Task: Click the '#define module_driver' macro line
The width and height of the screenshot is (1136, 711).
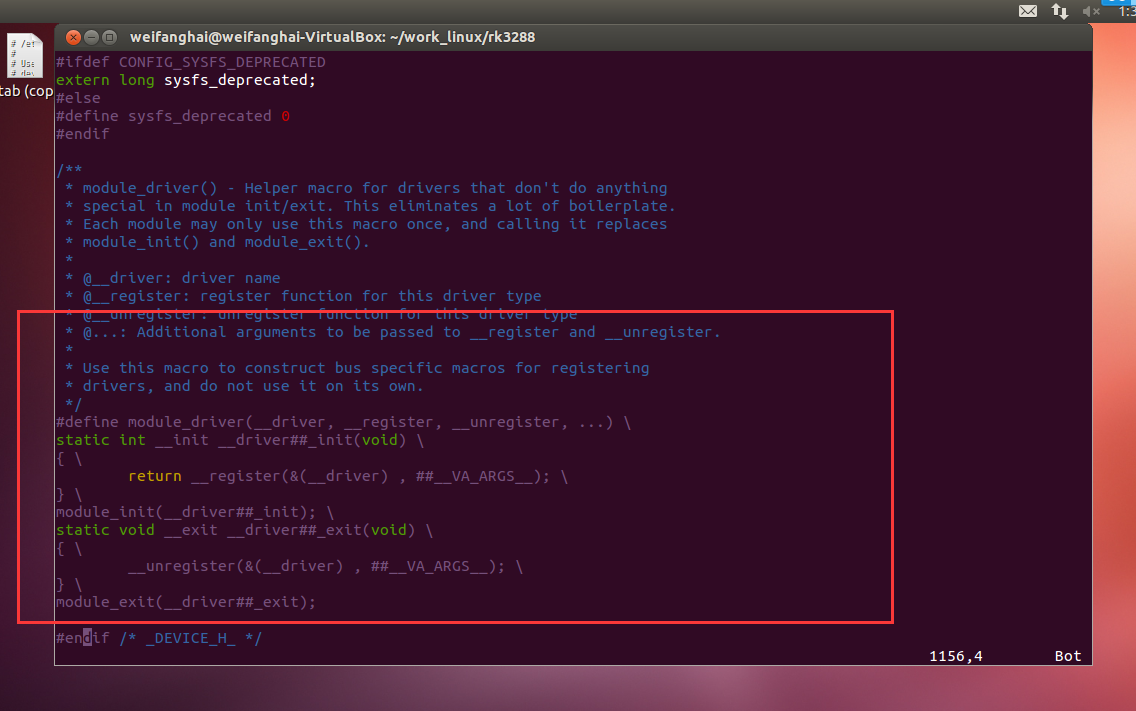Action: pos(343,422)
